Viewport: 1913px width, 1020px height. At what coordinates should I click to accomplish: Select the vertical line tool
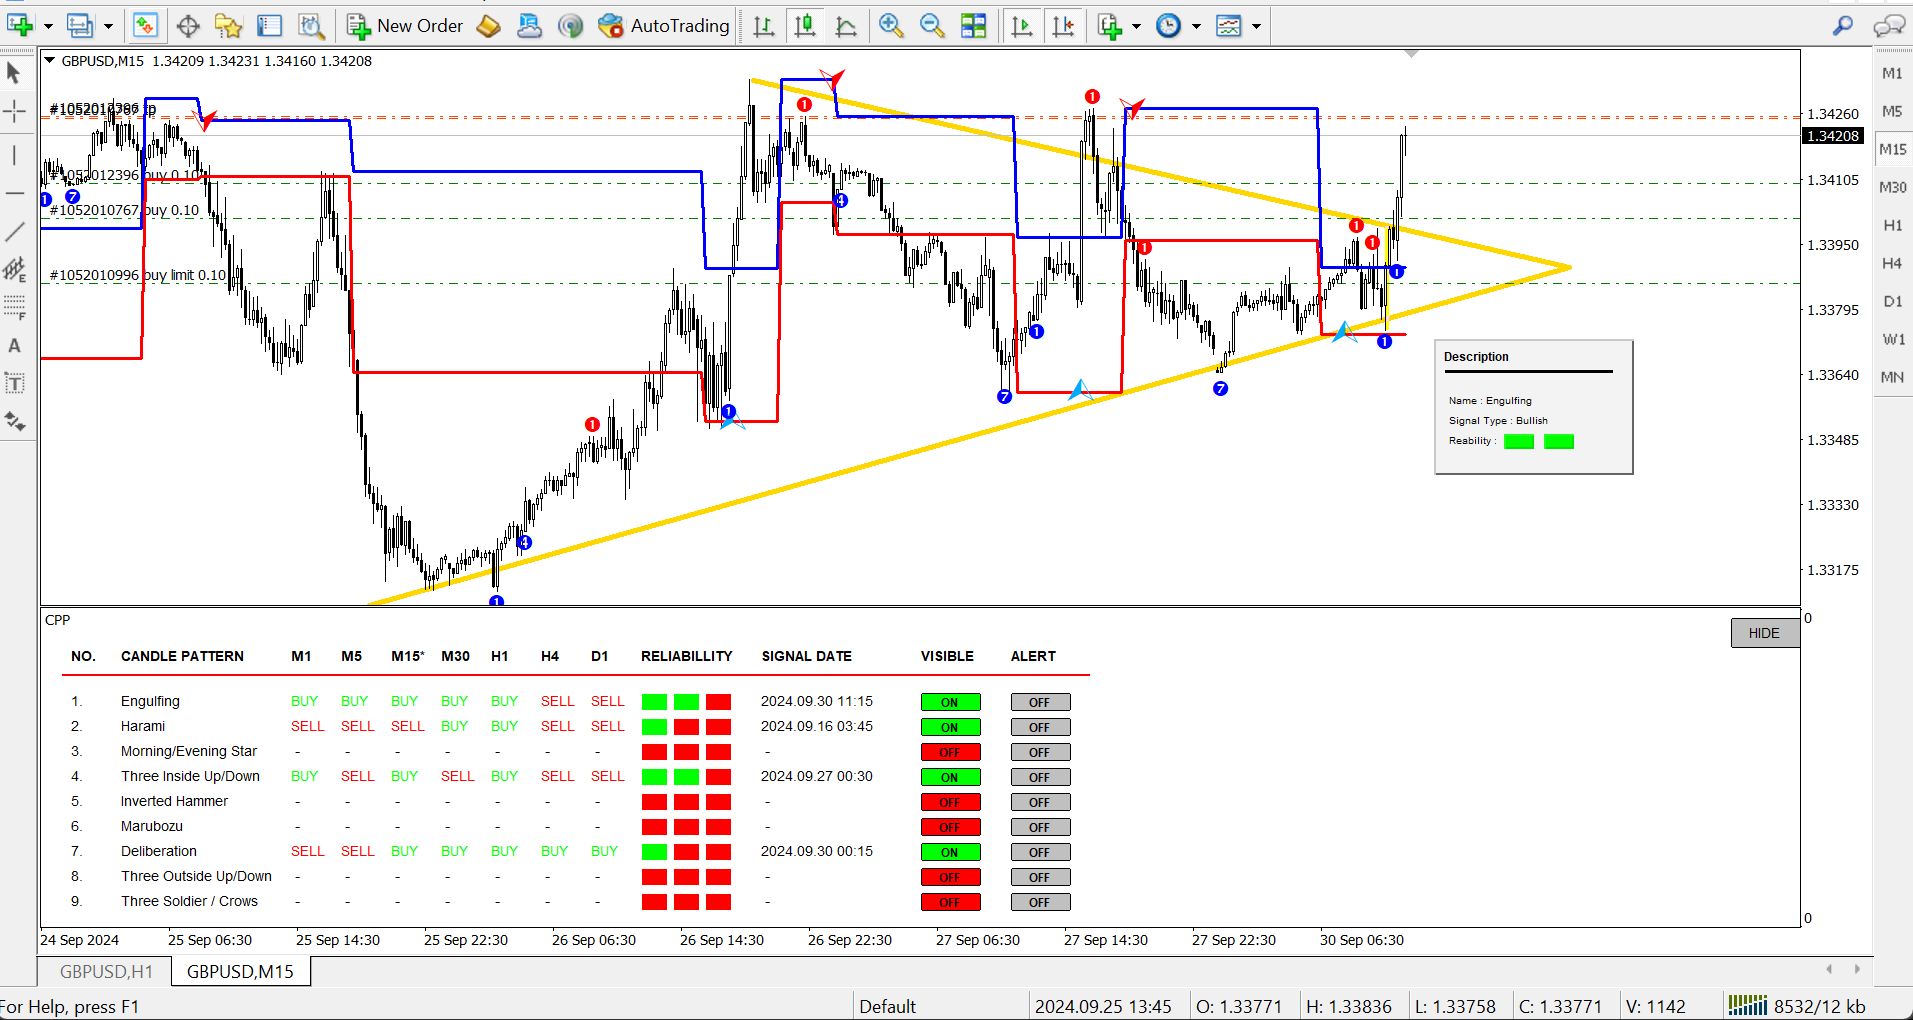click(14, 155)
